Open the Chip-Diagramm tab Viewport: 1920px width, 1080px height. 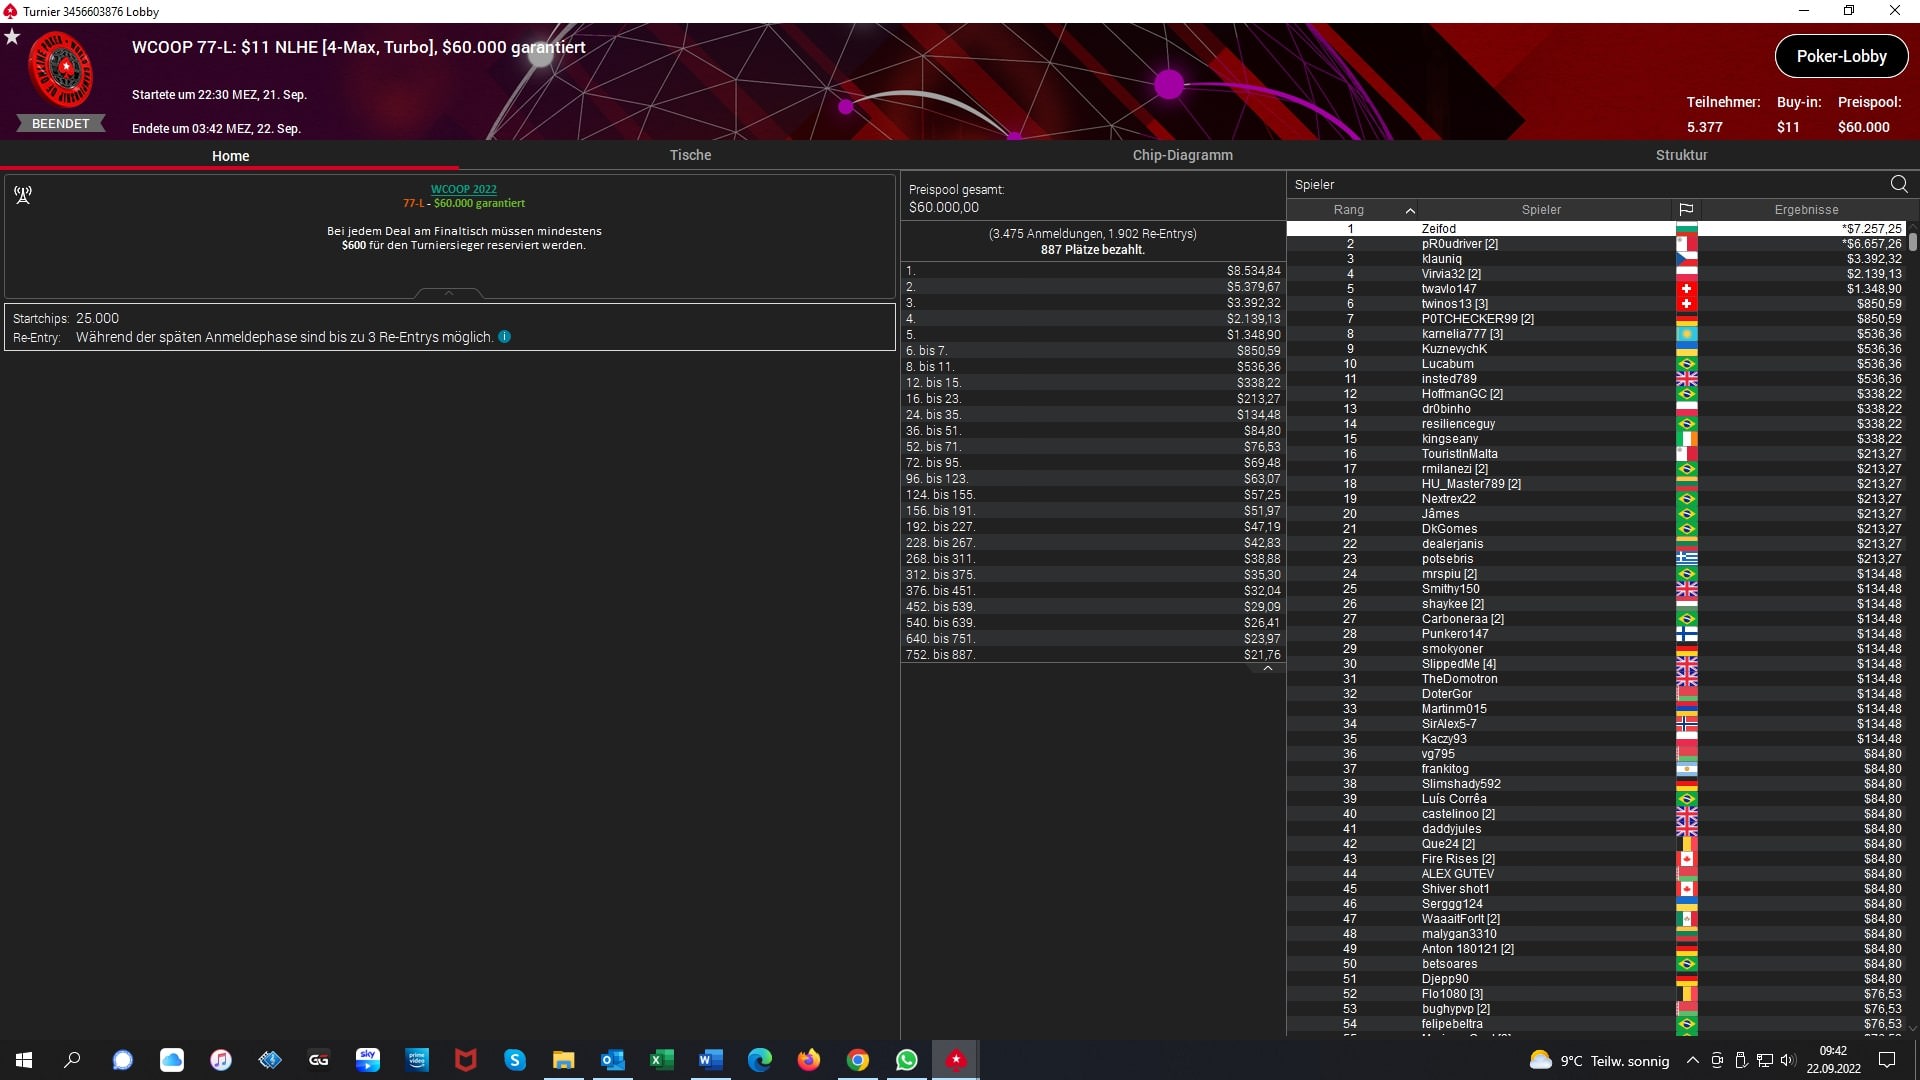(x=1183, y=155)
